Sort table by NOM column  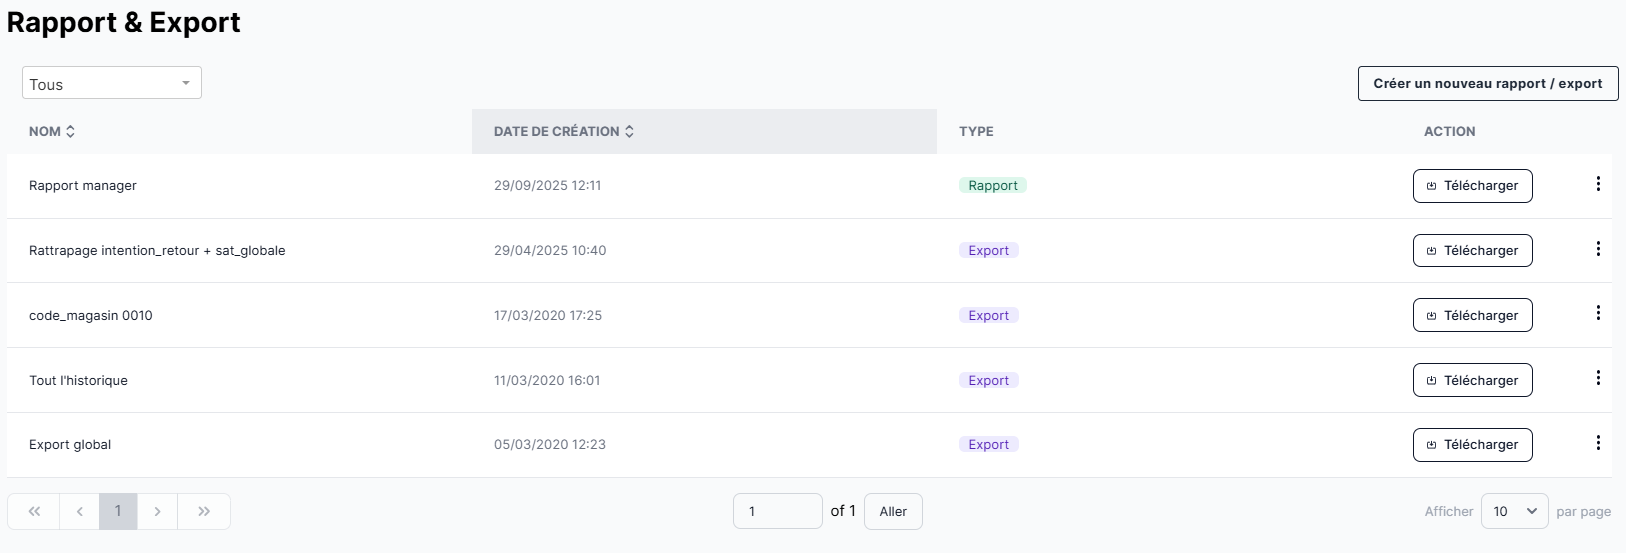tap(52, 131)
